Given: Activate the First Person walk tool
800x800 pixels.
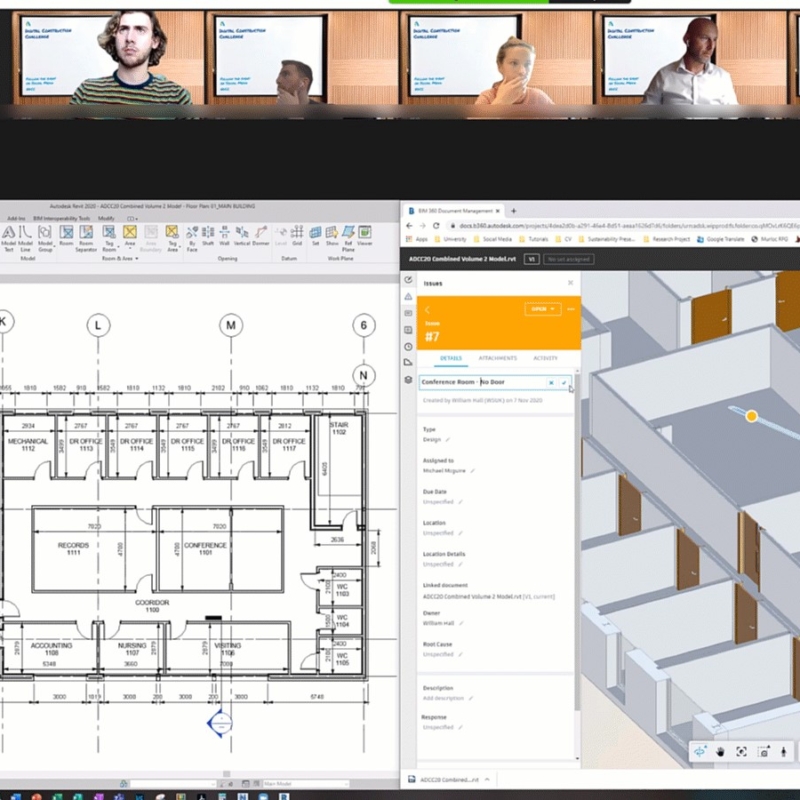Looking at the screenshot, I should 784,751.
